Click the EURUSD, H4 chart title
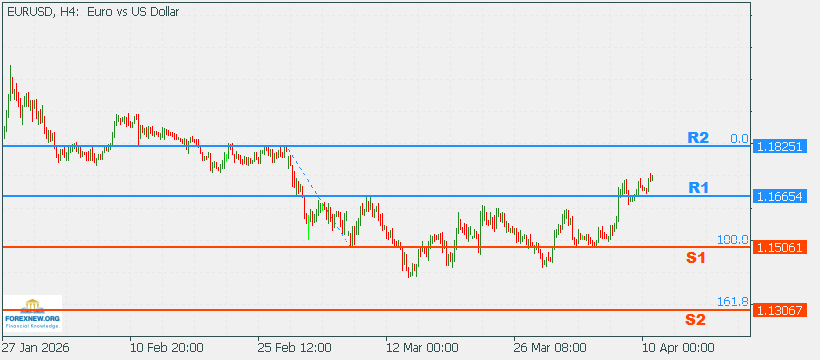Viewport: 820px width, 360px height. (93, 12)
